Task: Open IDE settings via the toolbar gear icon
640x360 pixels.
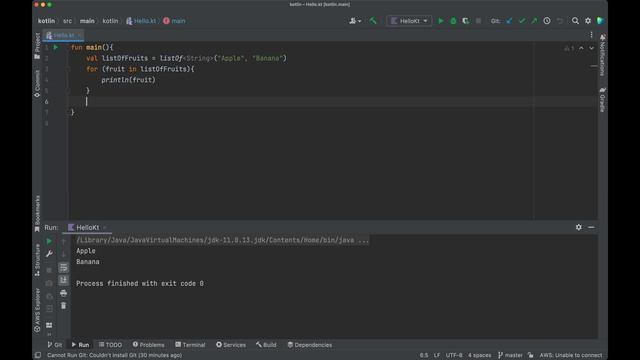Action: tap(588, 21)
